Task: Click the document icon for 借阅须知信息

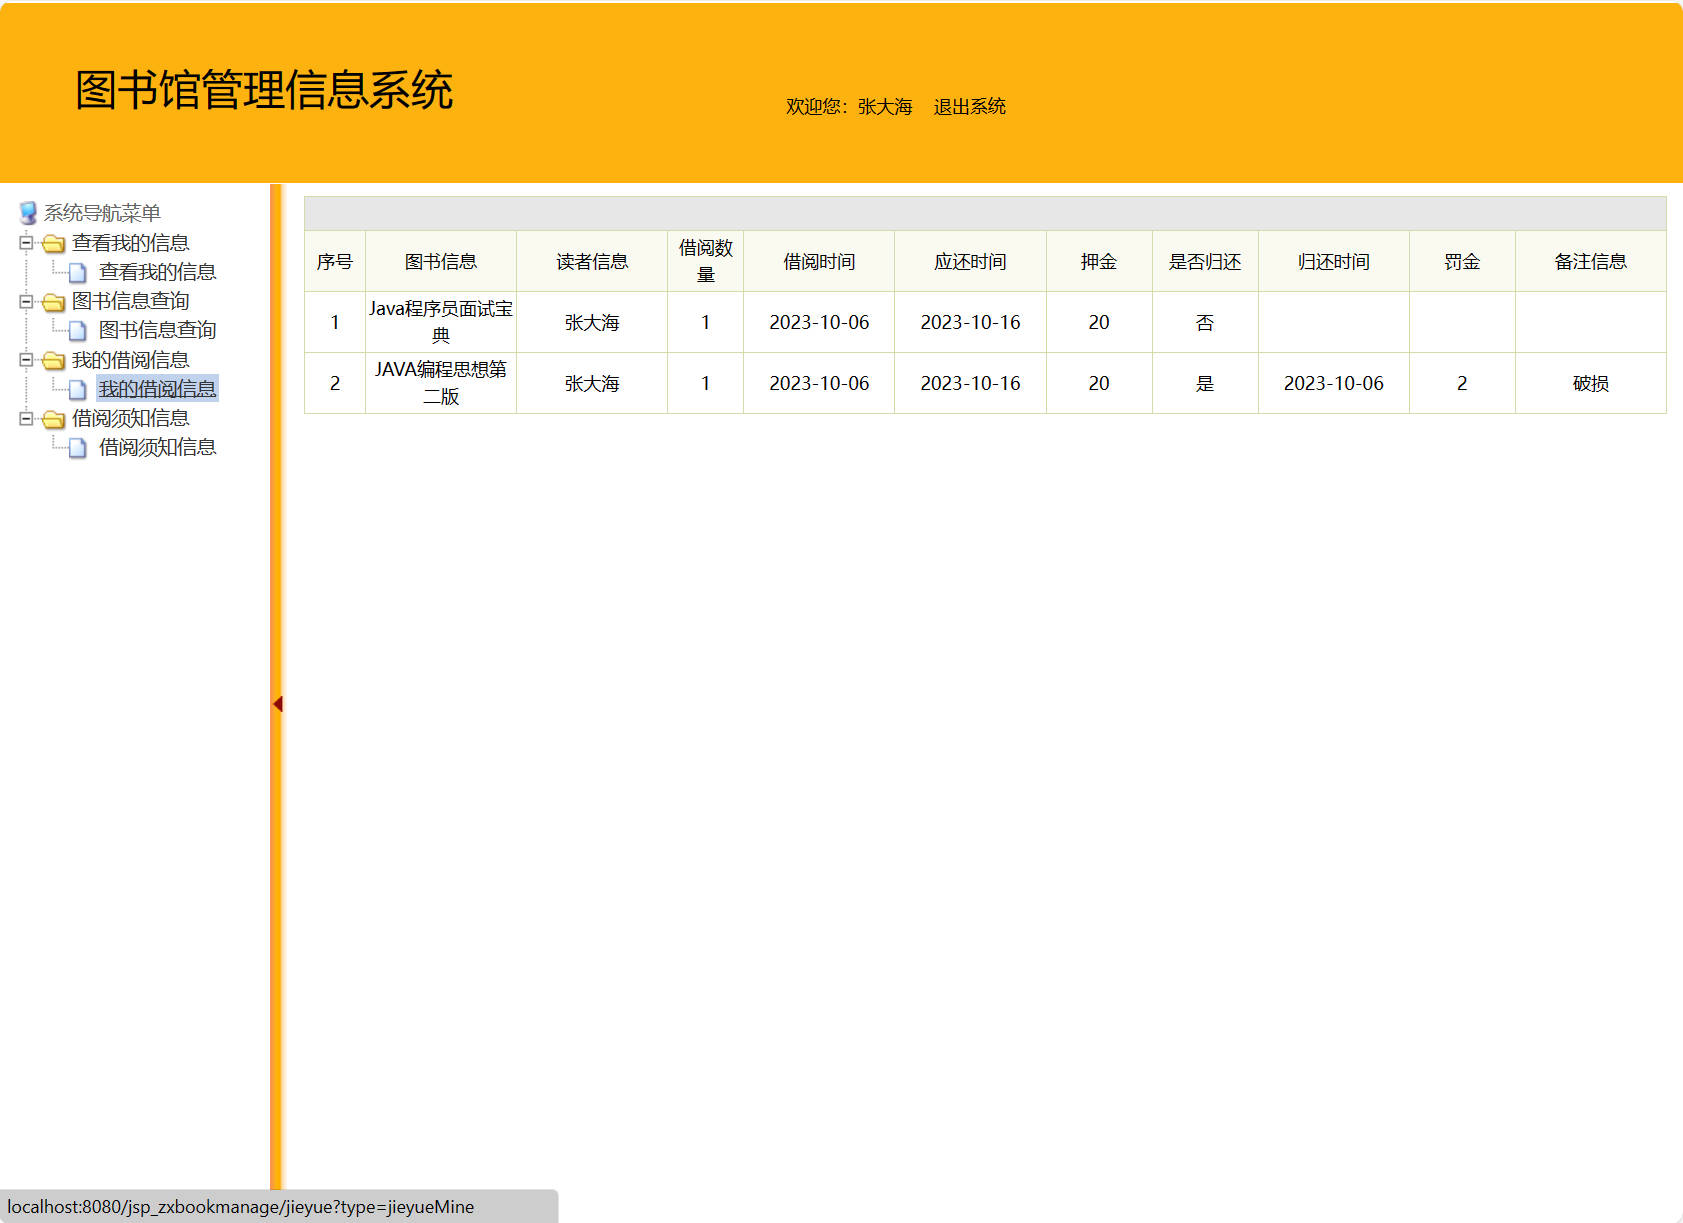Action: point(78,447)
